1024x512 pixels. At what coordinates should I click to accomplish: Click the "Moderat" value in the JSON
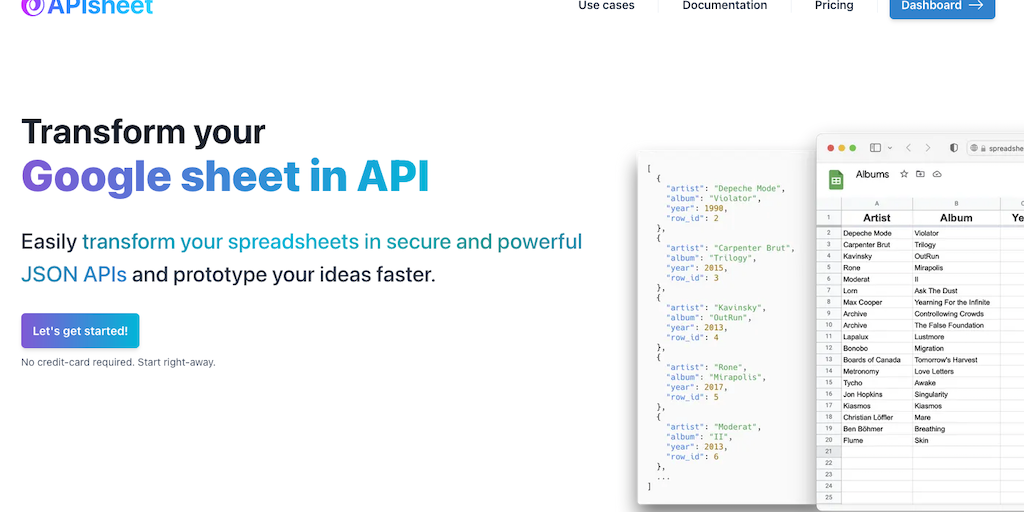733,426
